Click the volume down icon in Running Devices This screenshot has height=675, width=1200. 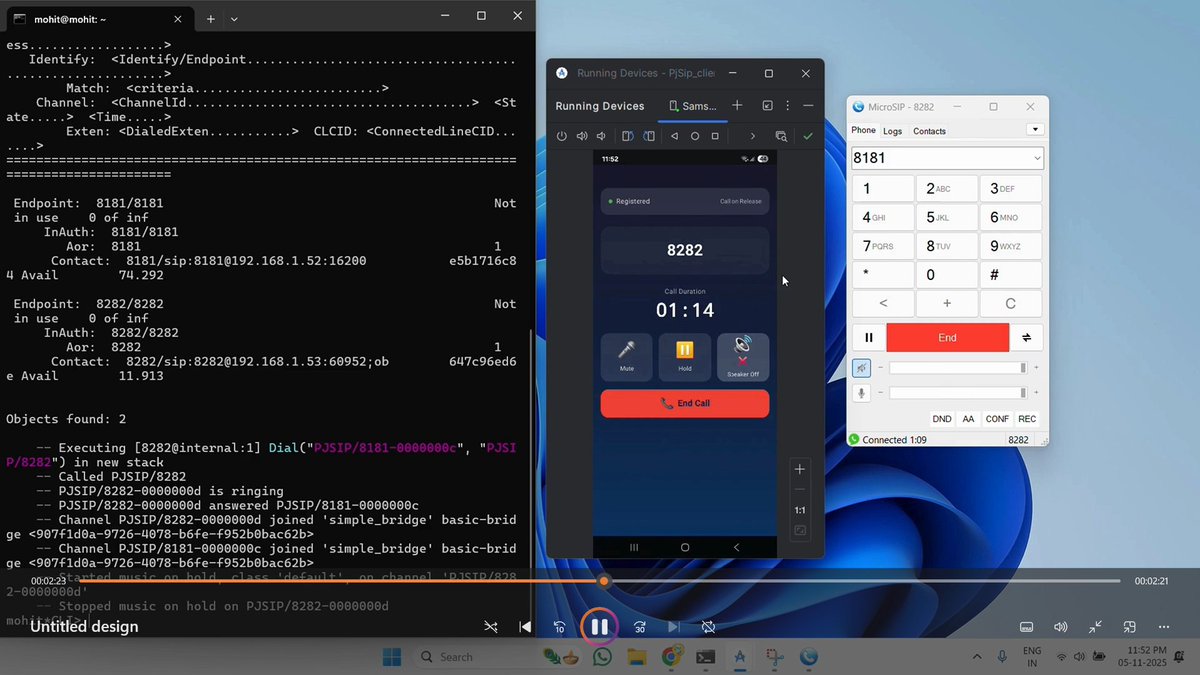601,136
